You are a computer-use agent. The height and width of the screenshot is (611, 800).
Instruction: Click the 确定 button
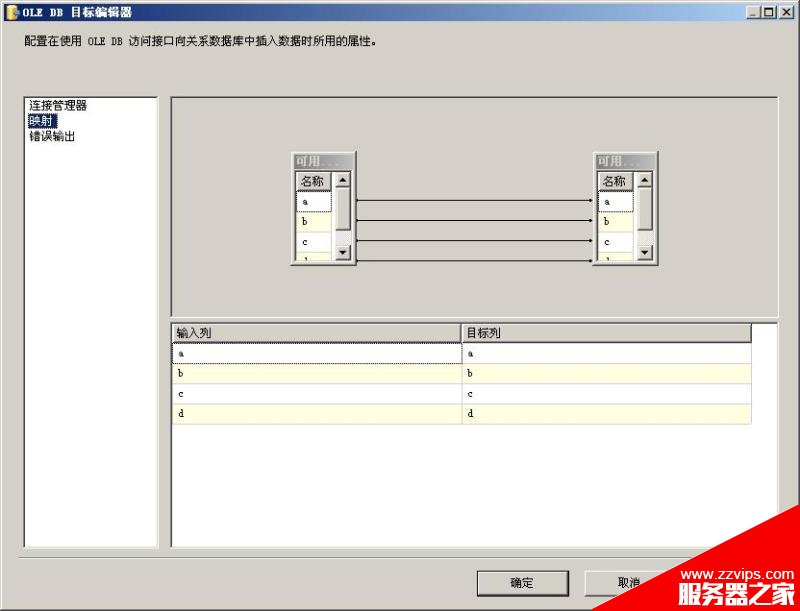[522, 582]
